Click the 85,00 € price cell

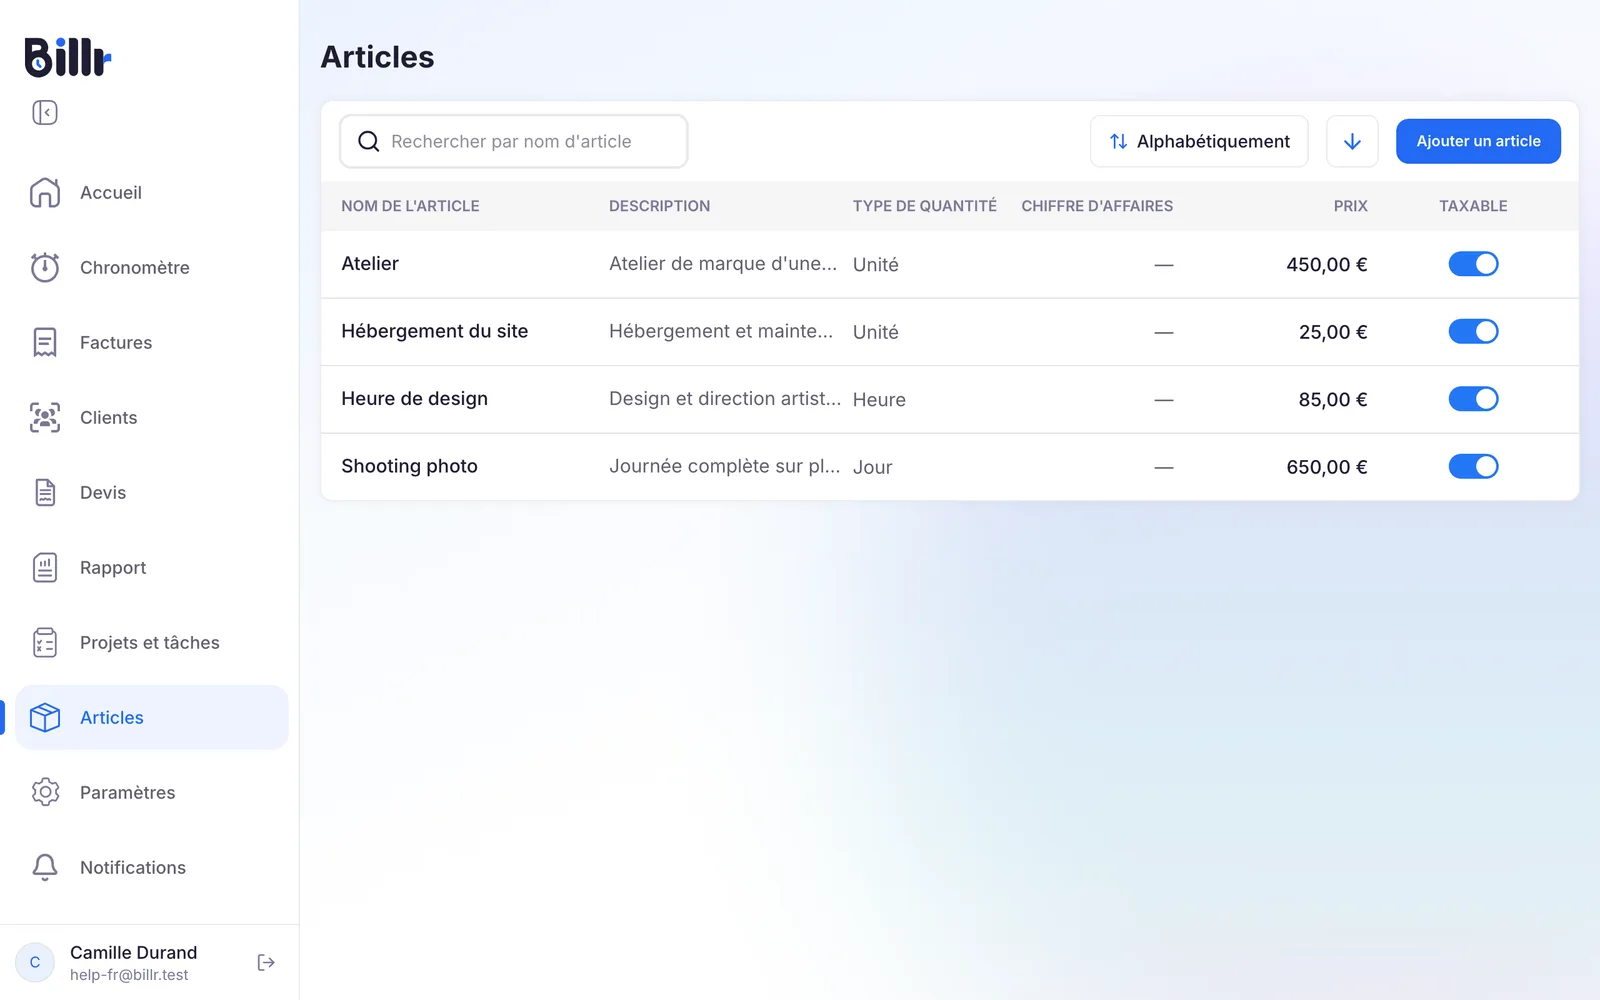pyautogui.click(x=1333, y=399)
